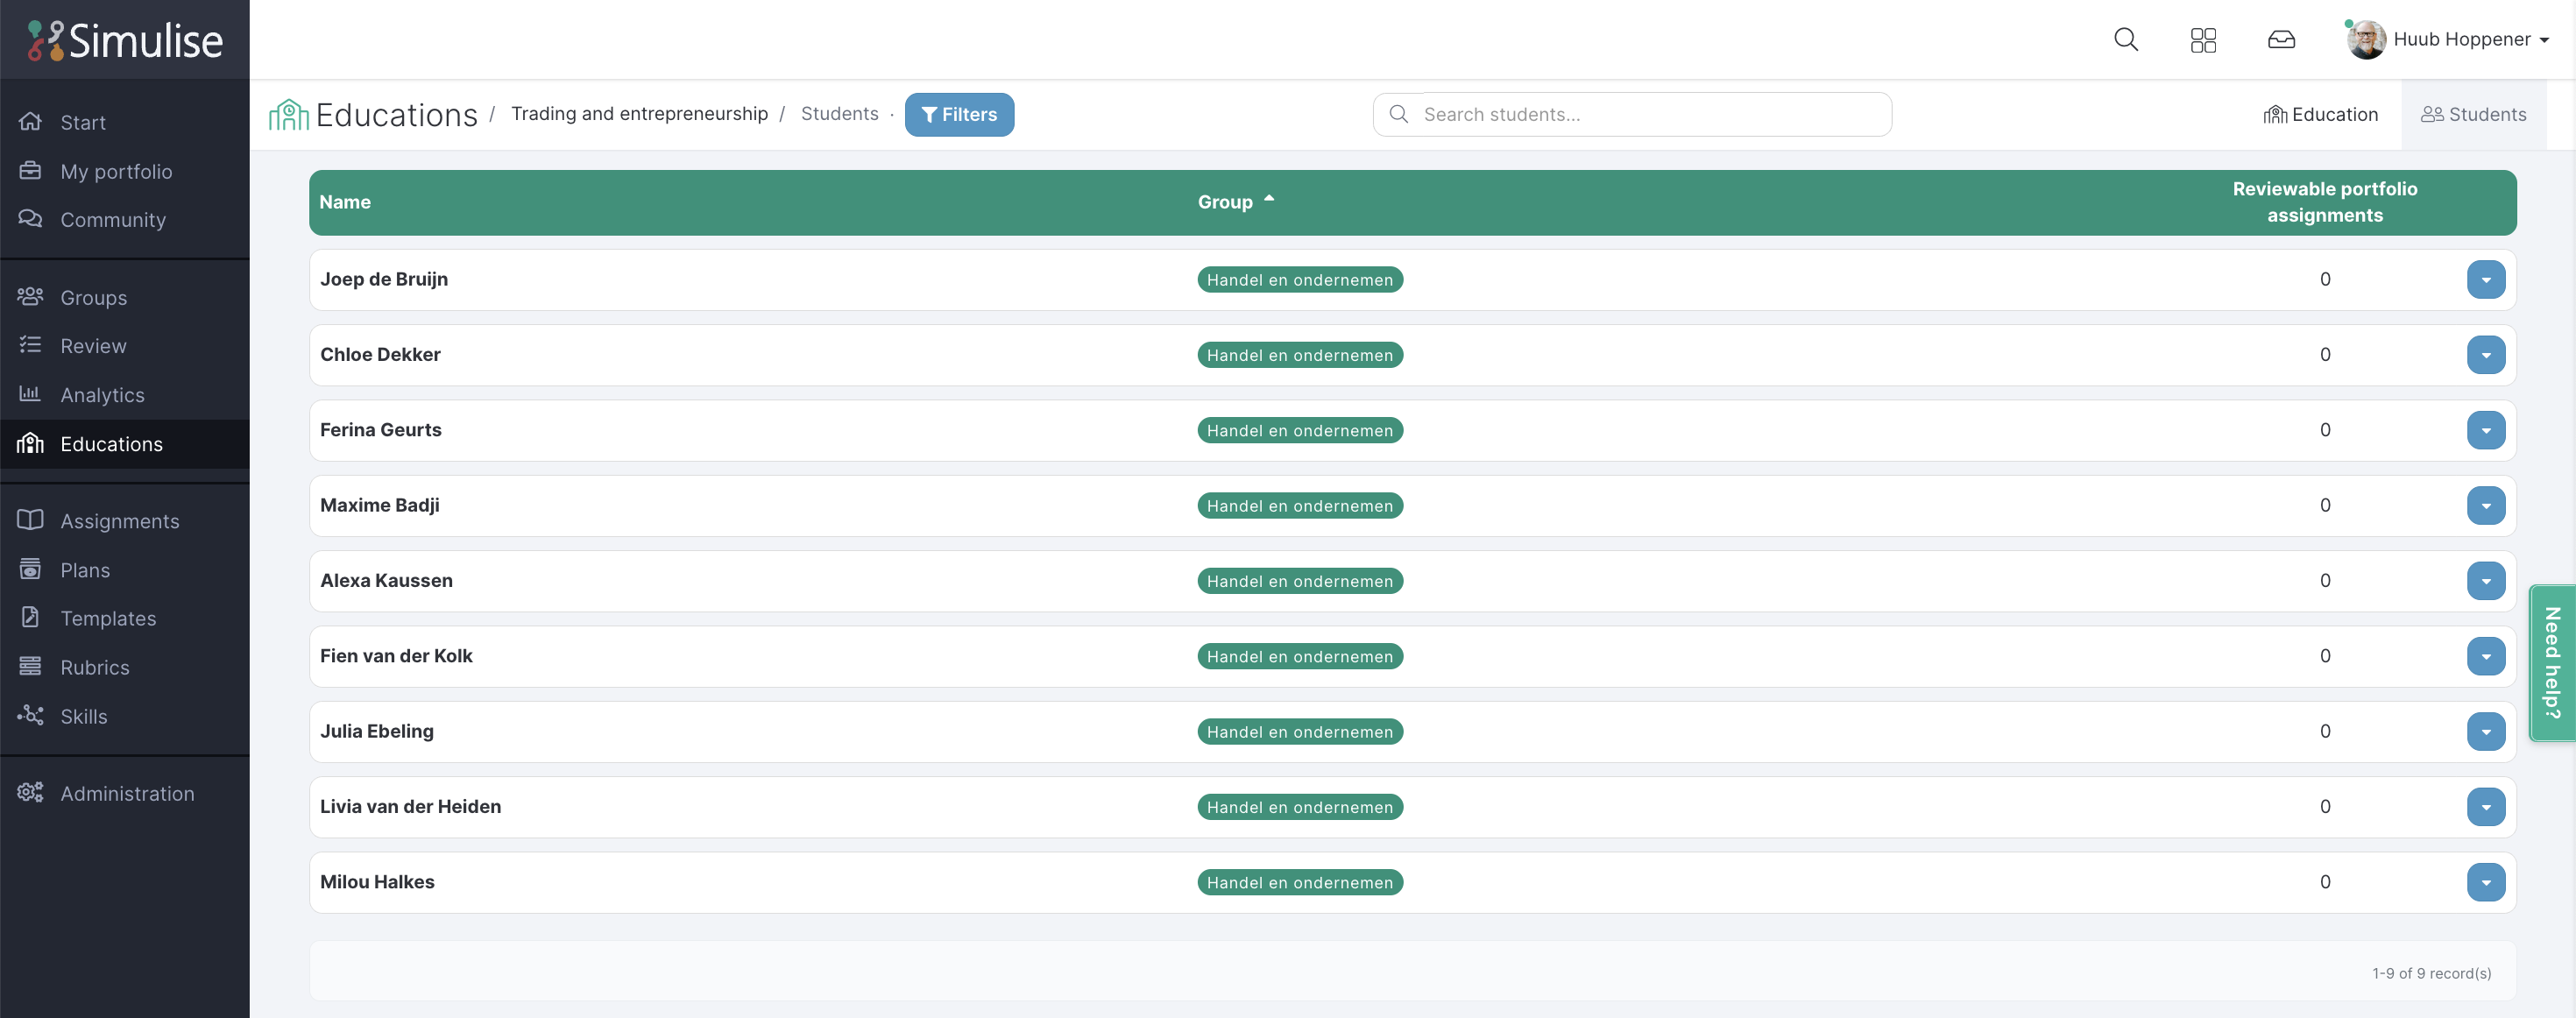
Task: Click Trading and entrepreneurship breadcrumb
Action: coord(639,113)
